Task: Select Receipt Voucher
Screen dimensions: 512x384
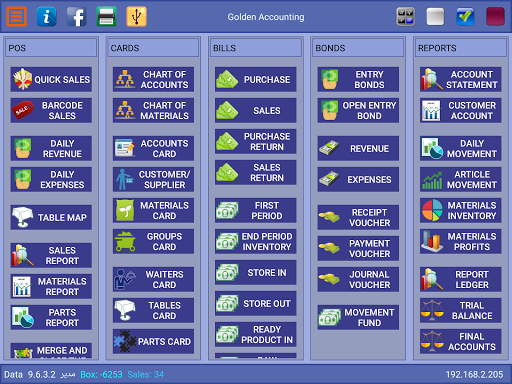Action: 358,217
